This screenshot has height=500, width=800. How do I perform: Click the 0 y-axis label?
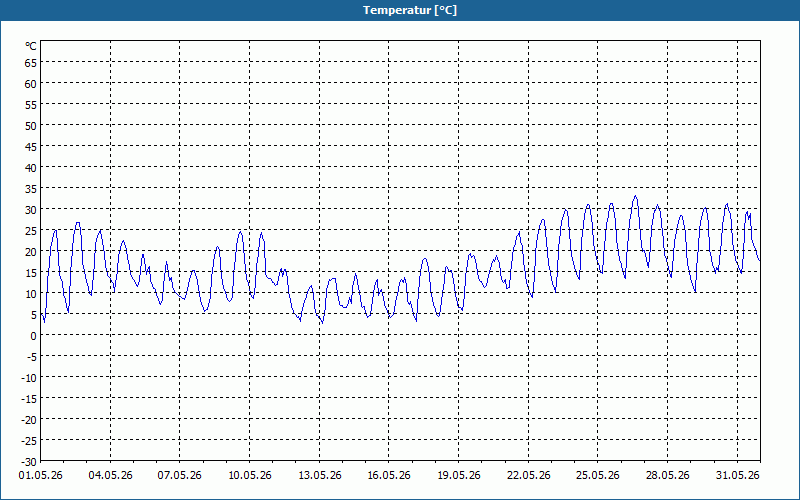coord(34,336)
